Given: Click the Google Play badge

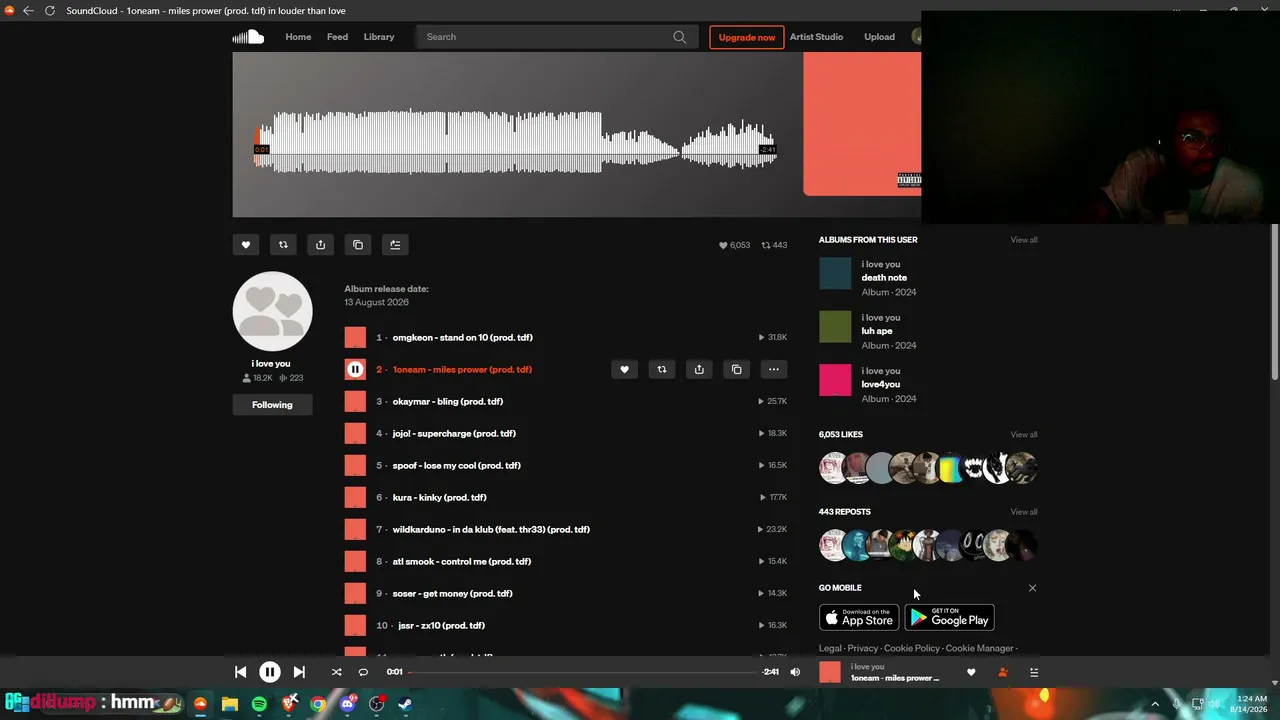Looking at the screenshot, I should click(949, 618).
